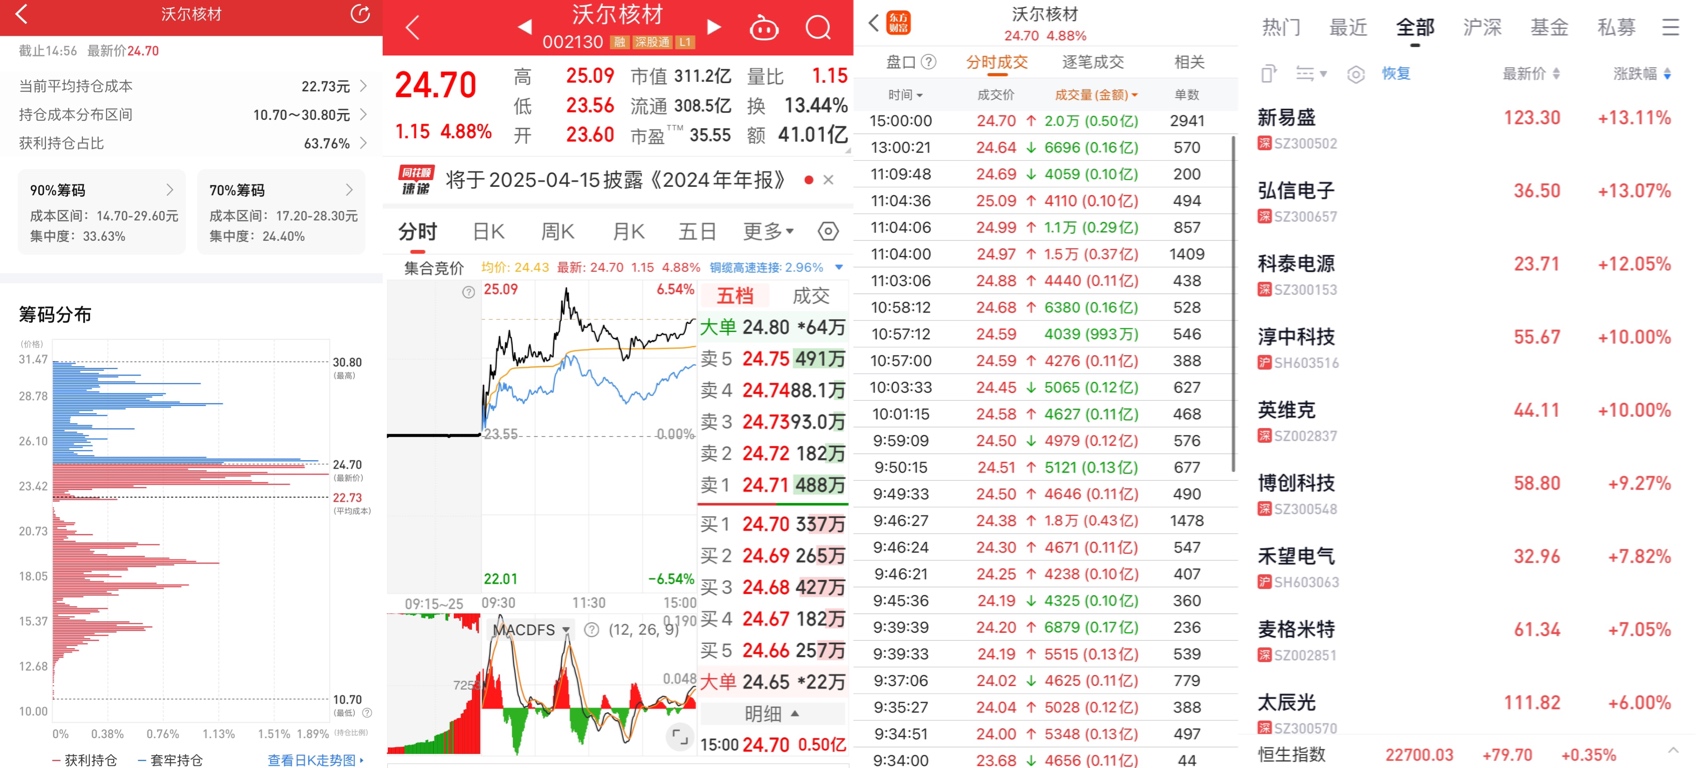Image resolution: width=1696 pixels, height=768 pixels.
Task: Click the 沪 market badge under 淳中科技
Action: point(1264,363)
